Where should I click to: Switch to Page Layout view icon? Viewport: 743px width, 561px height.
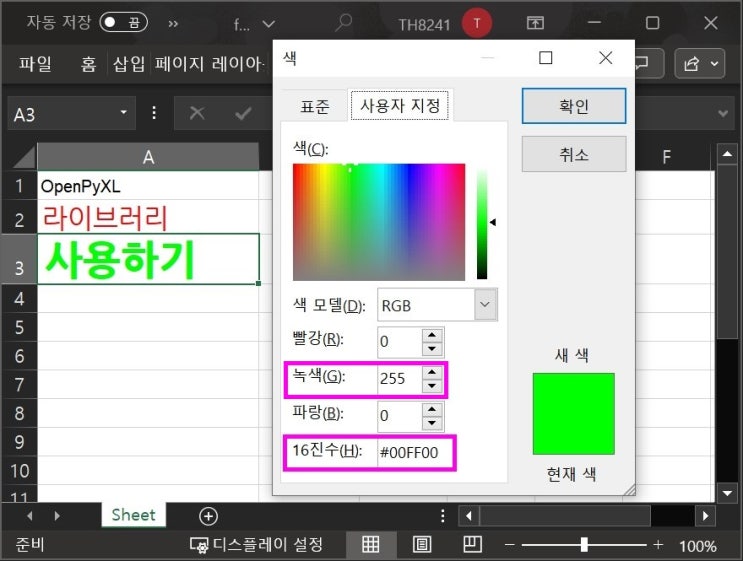422,545
